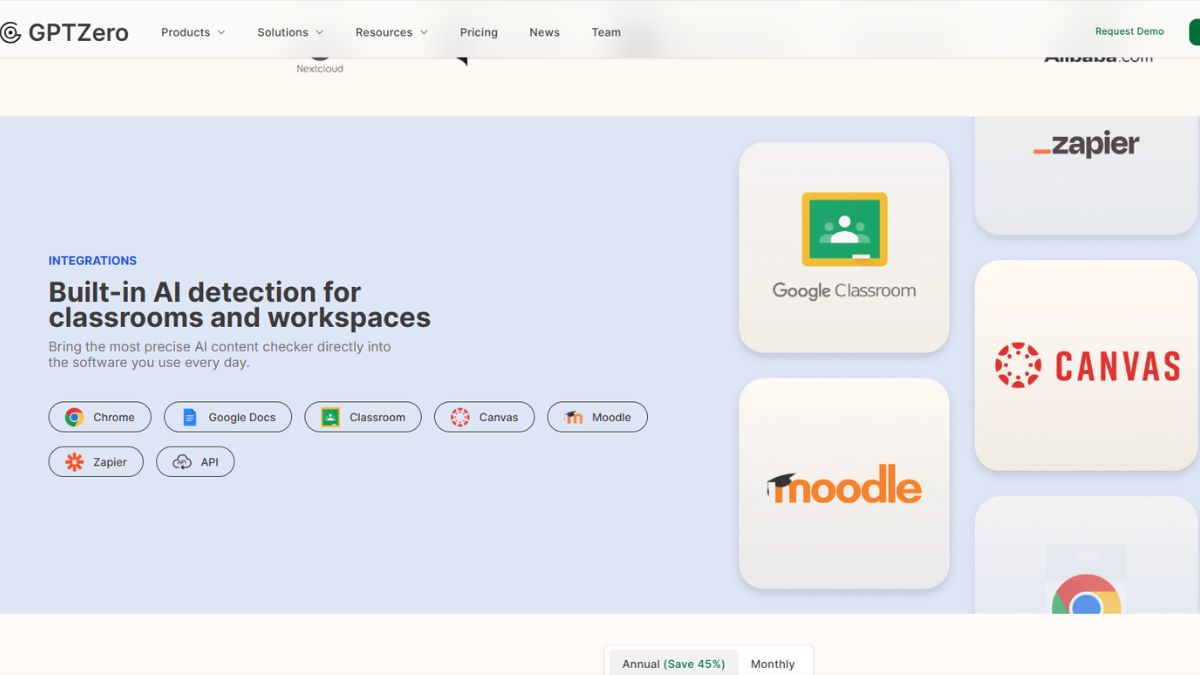Click the Moodle integration button
This screenshot has height=675, width=1200.
pyautogui.click(x=597, y=417)
